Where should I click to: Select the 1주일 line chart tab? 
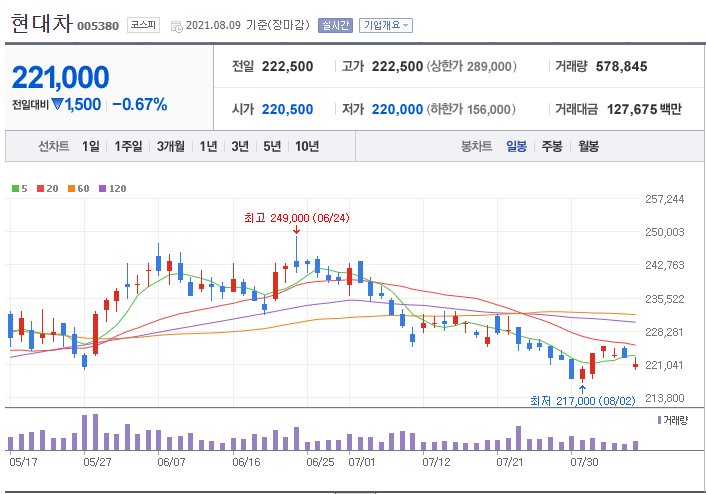point(128,146)
